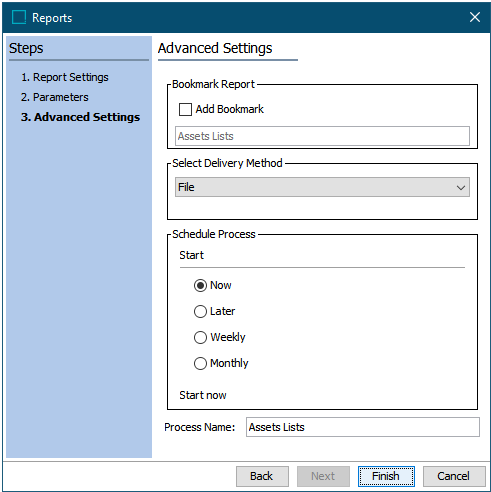The width and height of the screenshot is (491, 492).
Task: Focus the Process Name input field
Action: (363, 427)
